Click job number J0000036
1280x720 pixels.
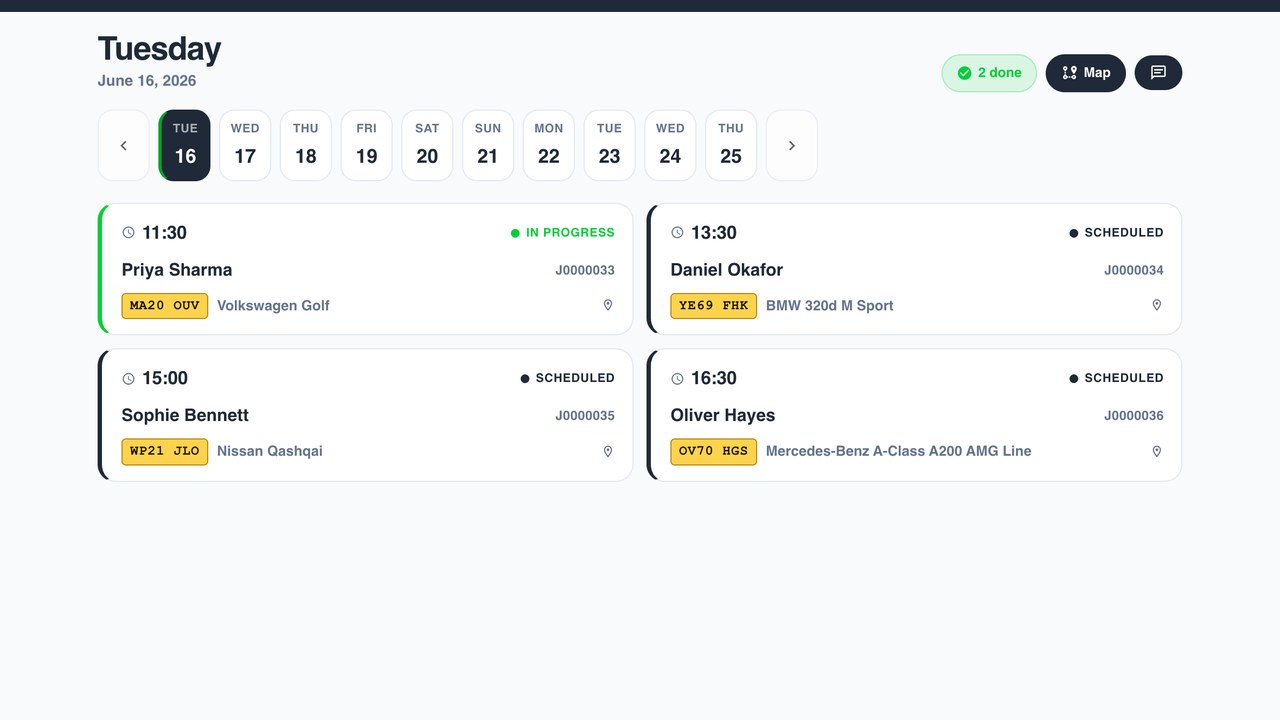pyautogui.click(x=1134, y=416)
